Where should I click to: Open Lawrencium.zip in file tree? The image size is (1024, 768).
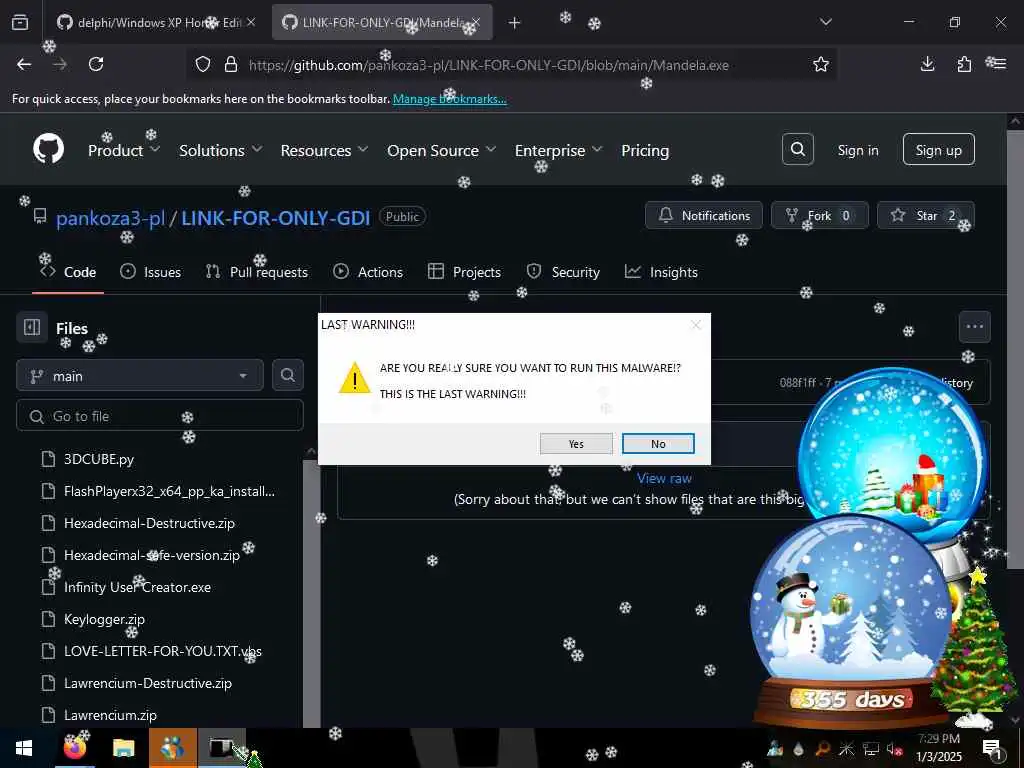(x=110, y=715)
